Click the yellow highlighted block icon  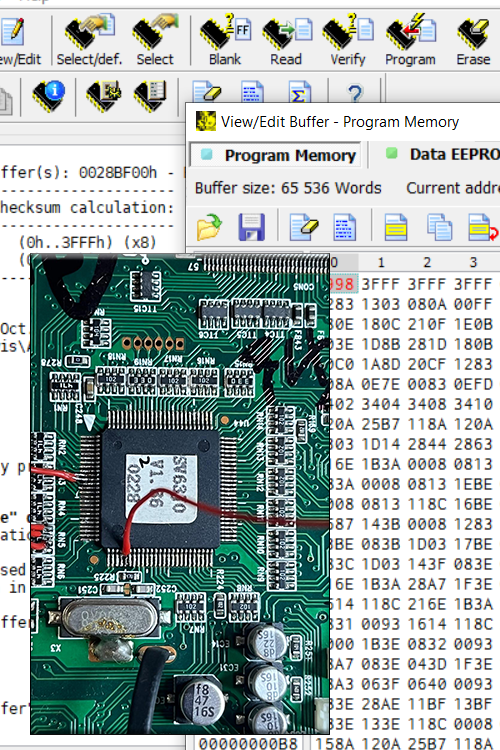pyautogui.click(x=396, y=227)
